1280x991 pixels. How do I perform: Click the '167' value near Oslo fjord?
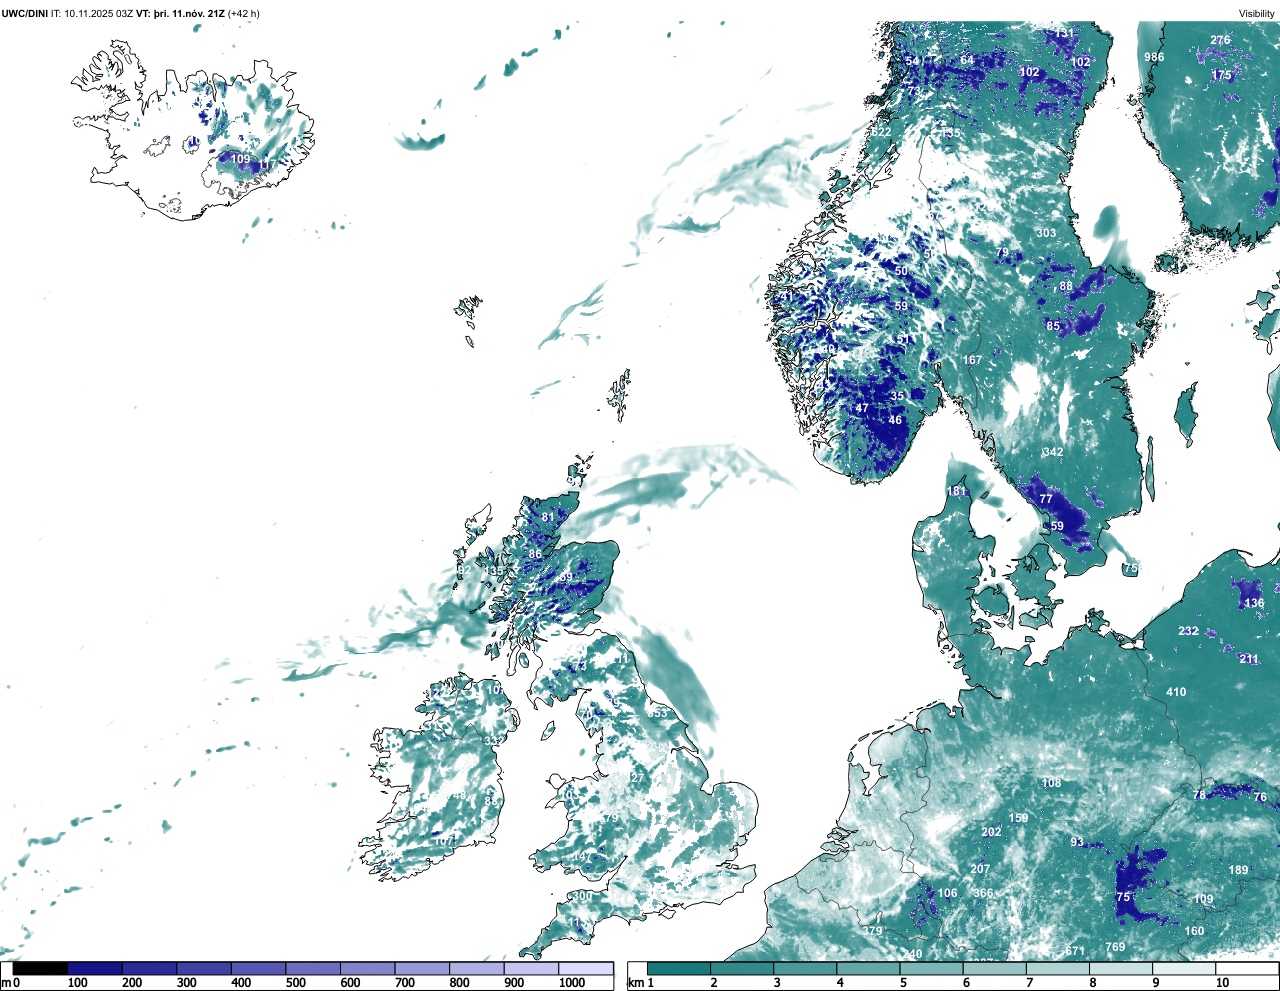click(x=972, y=360)
